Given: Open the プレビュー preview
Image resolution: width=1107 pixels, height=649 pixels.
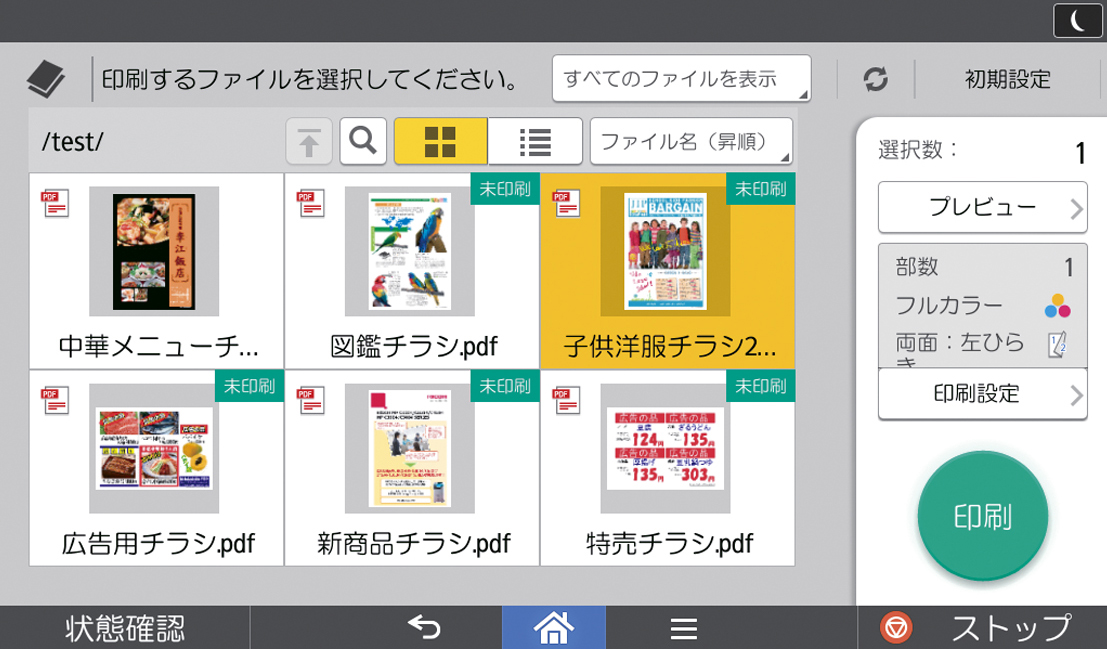Looking at the screenshot, I should coord(982,207).
